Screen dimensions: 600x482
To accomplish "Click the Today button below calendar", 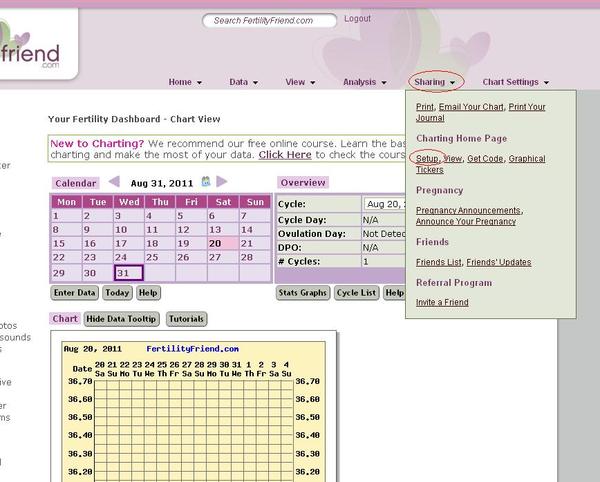I will tap(117, 293).
